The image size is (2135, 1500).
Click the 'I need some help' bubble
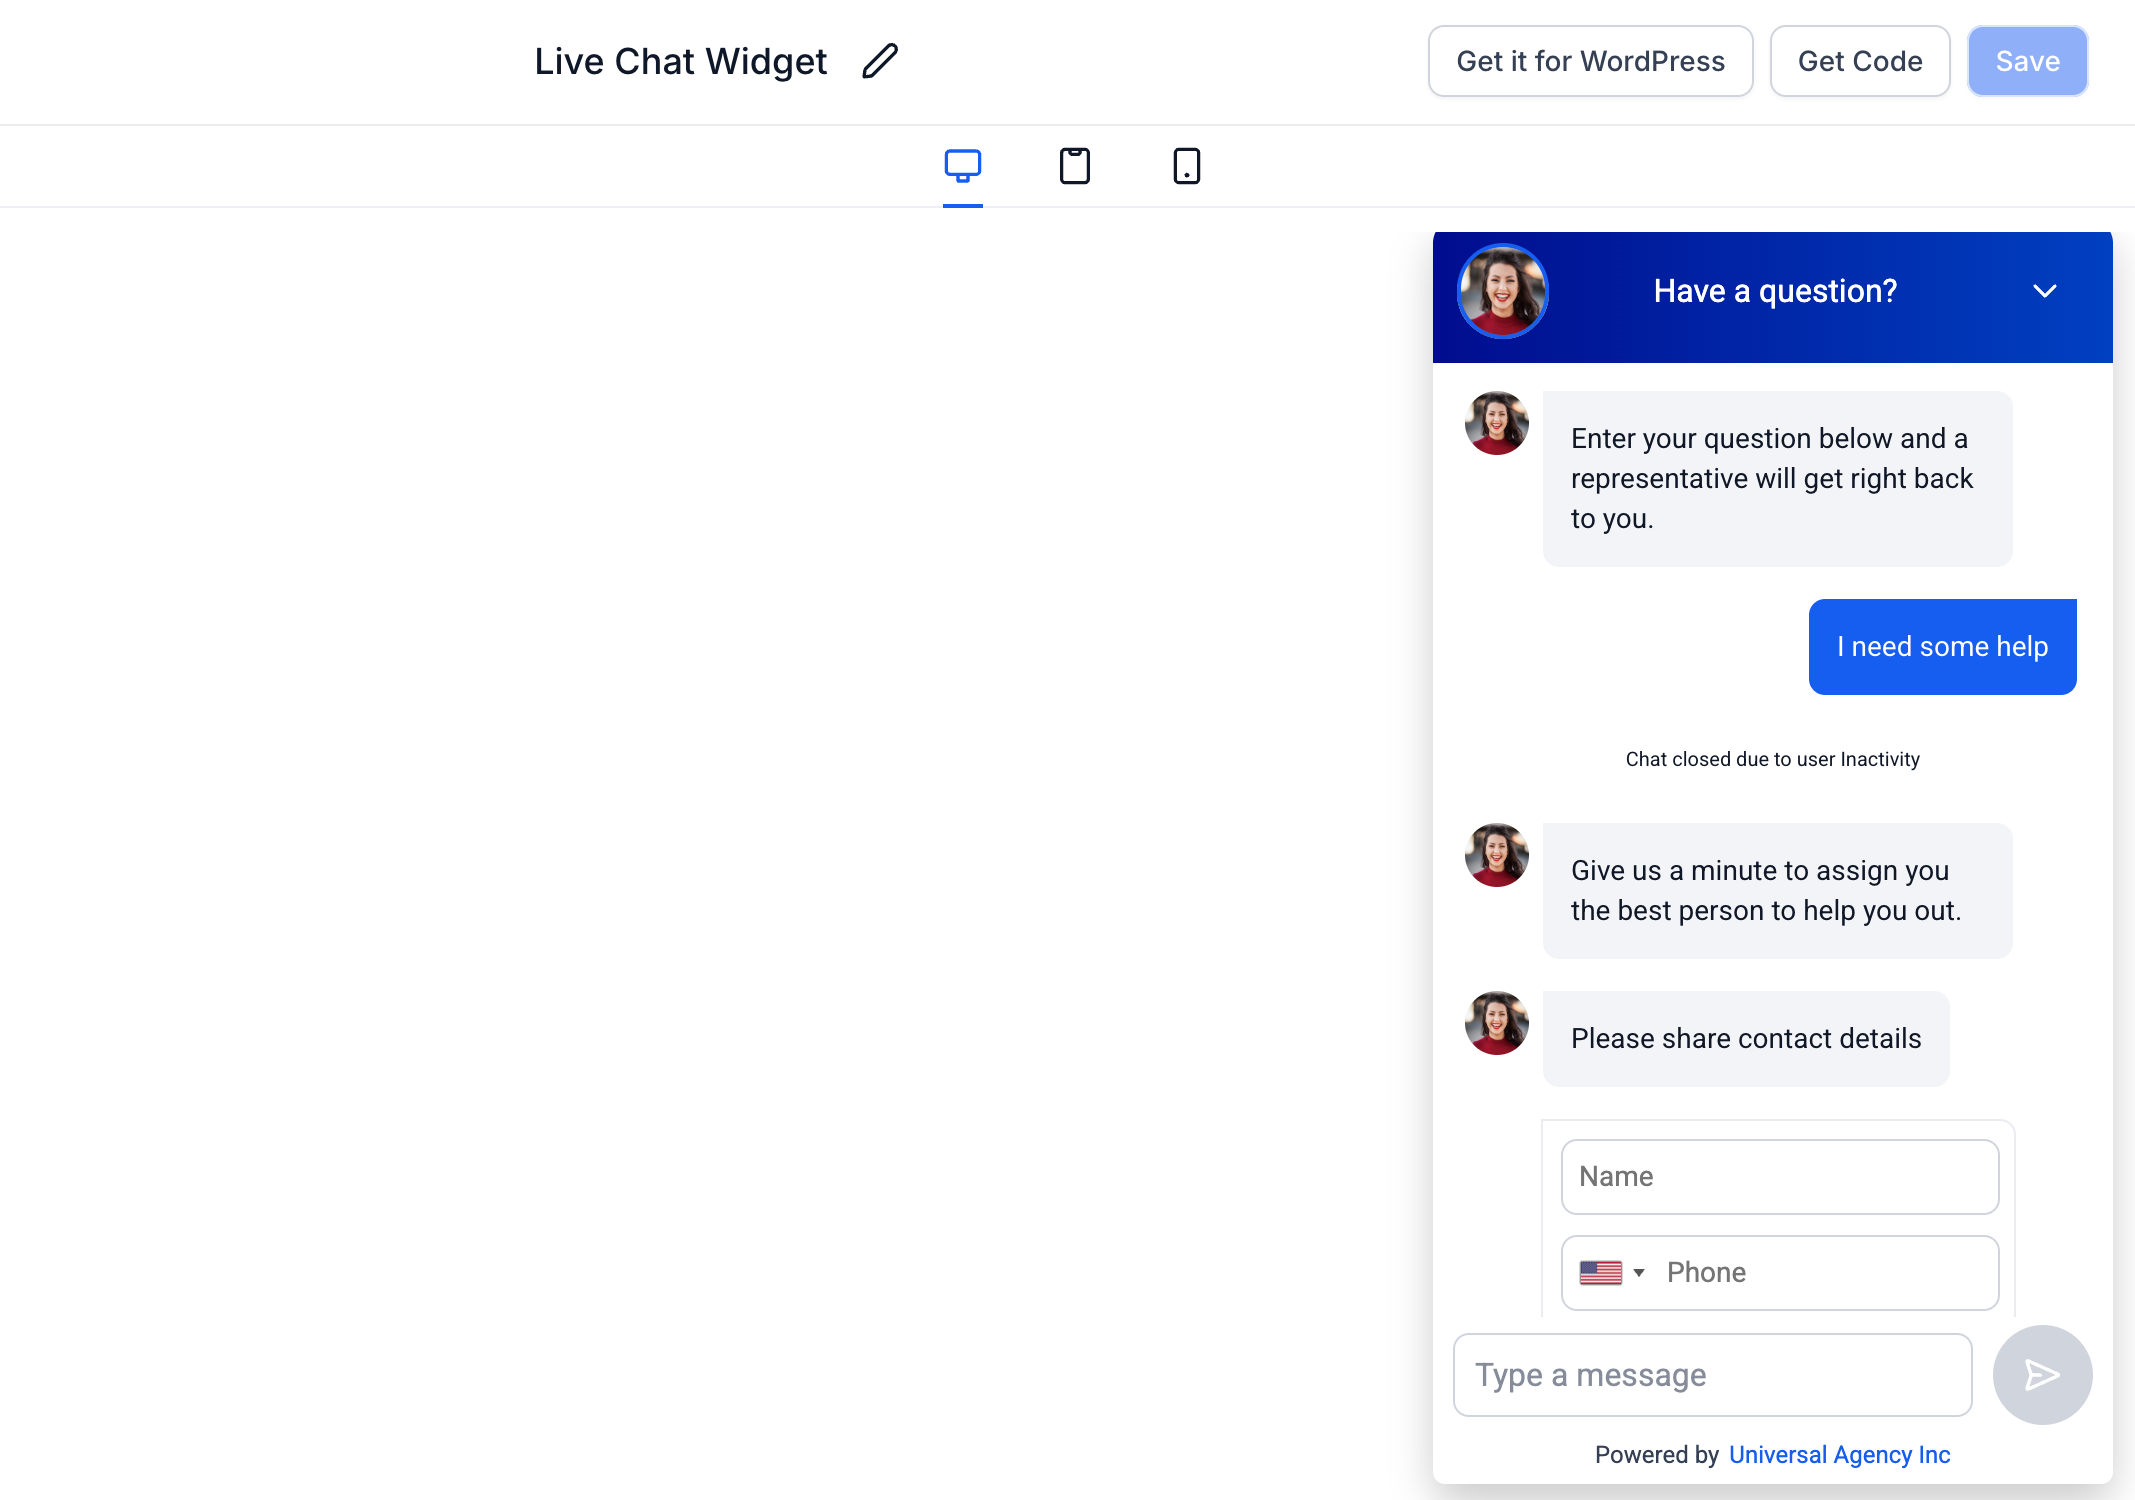click(x=1943, y=647)
